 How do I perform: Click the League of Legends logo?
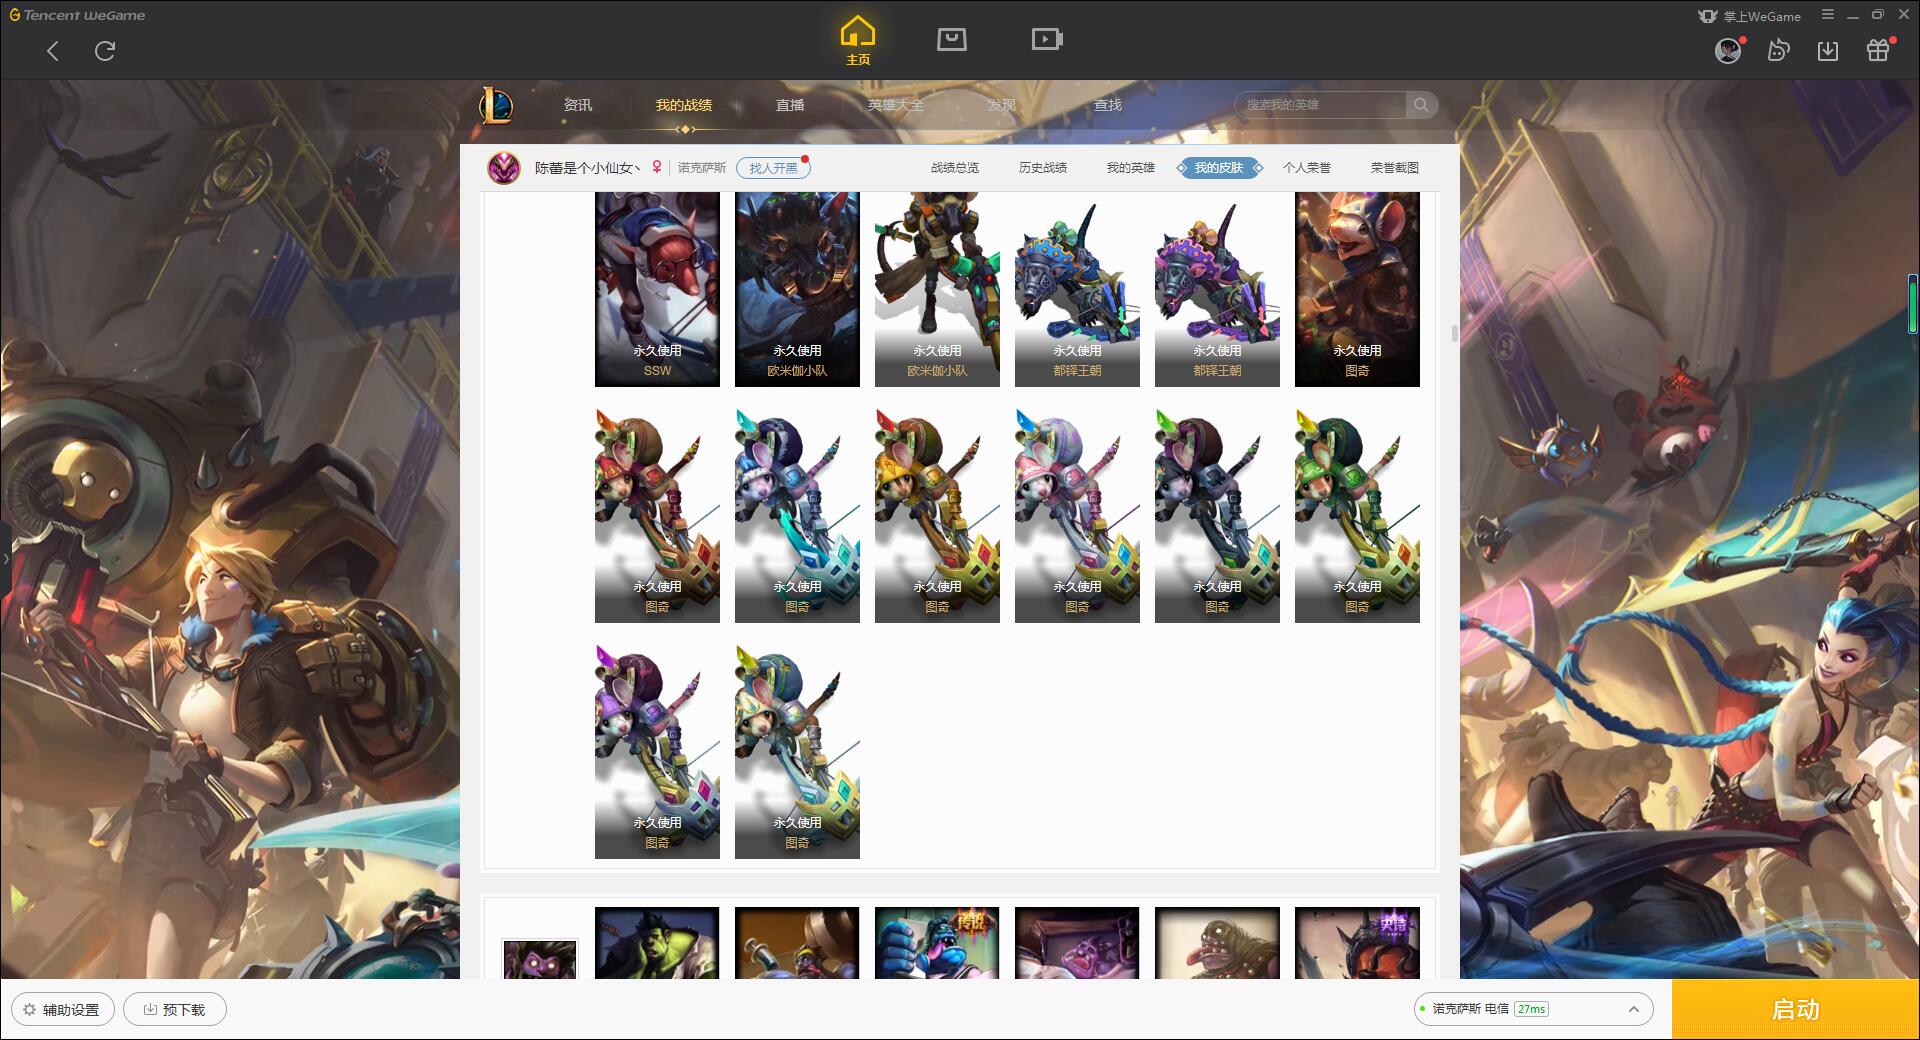tap(496, 104)
